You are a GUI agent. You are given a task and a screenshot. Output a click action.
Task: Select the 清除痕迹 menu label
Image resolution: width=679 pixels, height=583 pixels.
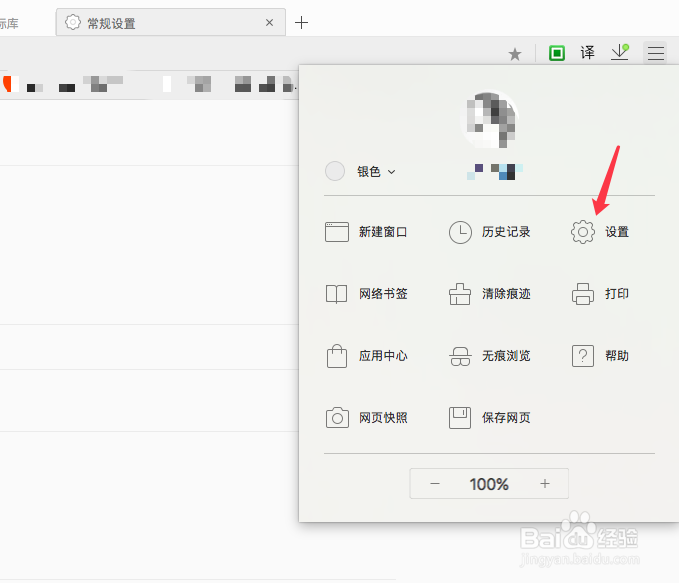coord(506,294)
